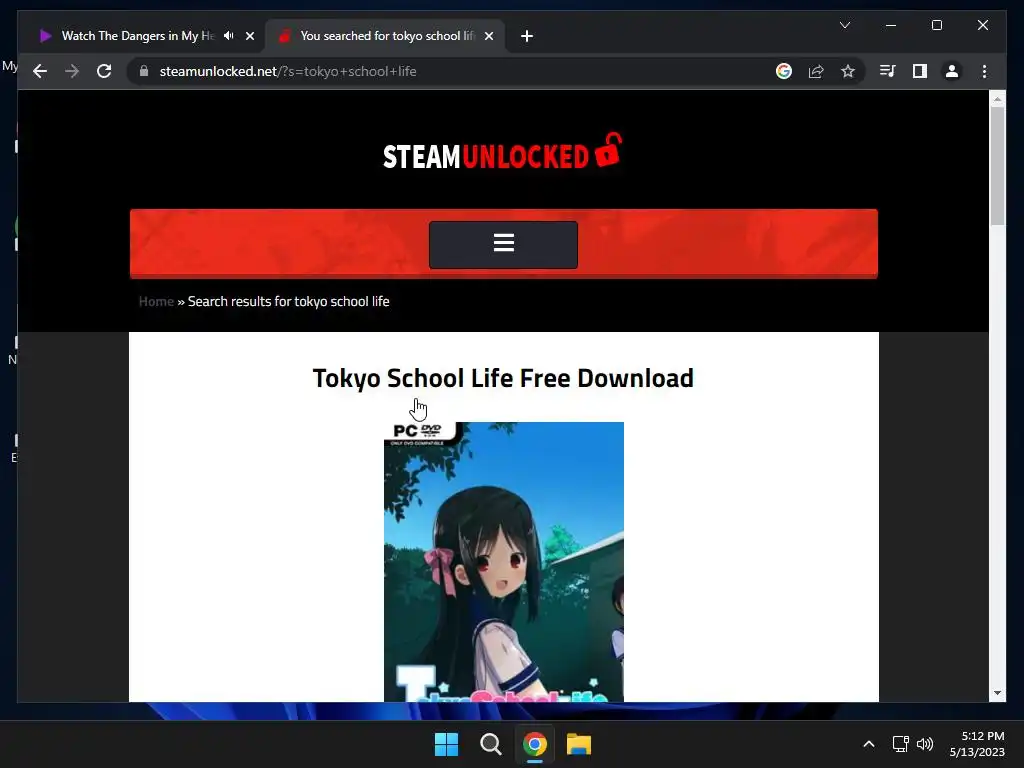This screenshot has width=1024, height=768.
Task: Go to the Home breadcrumb link
Action: click(x=156, y=301)
